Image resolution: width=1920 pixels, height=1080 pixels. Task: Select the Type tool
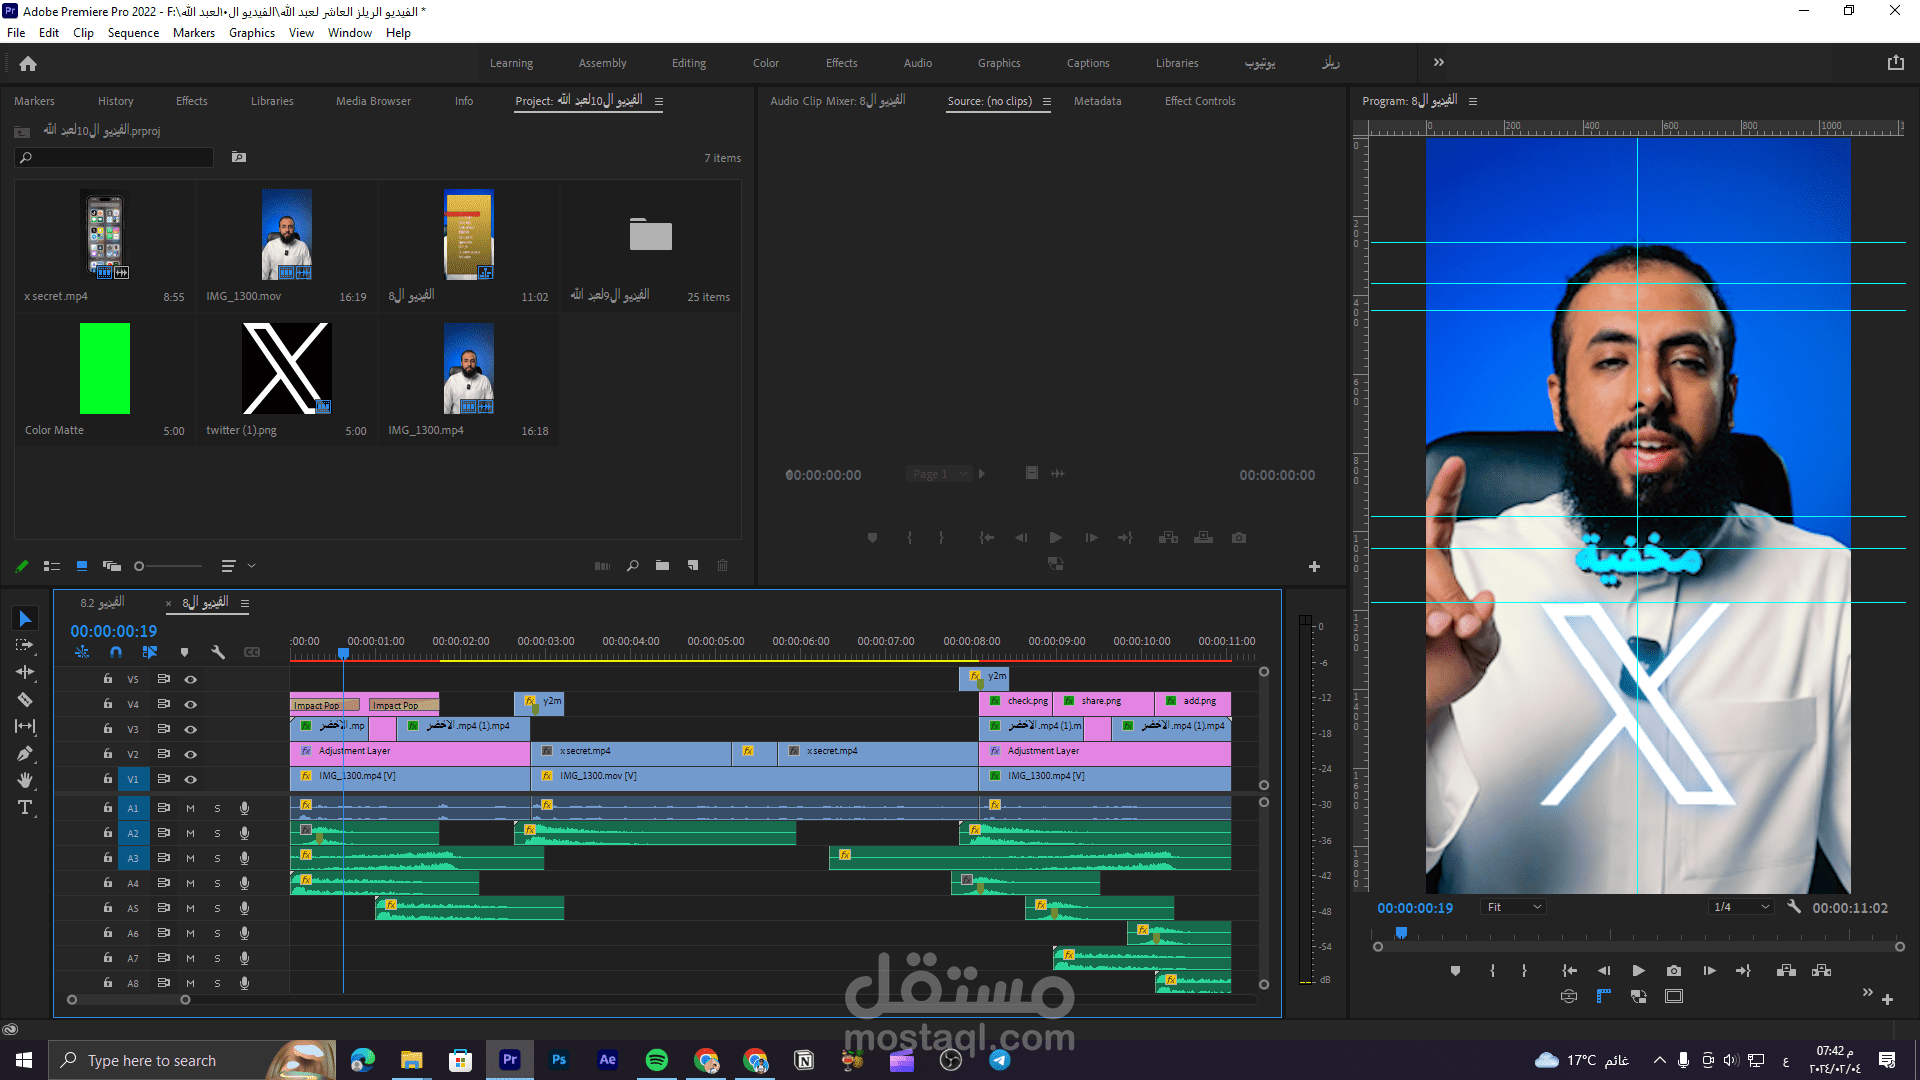click(x=25, y=808)
